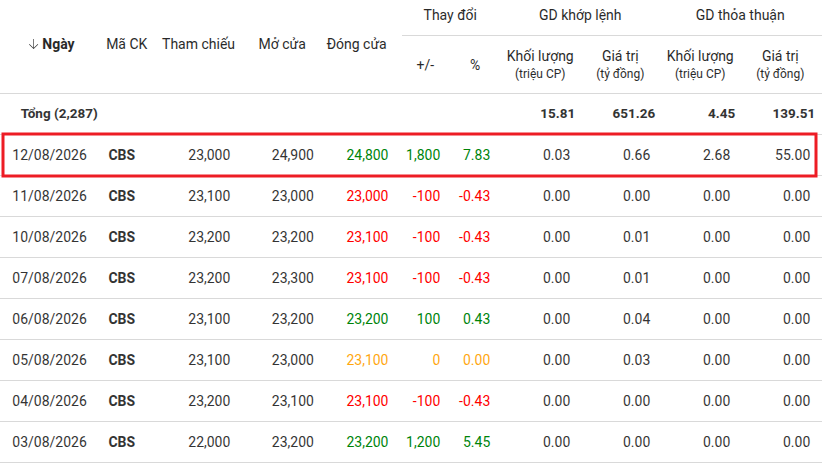Select the date 05/08/2026
The height and width of the screenshot is (470, 822).
(50, 360)
